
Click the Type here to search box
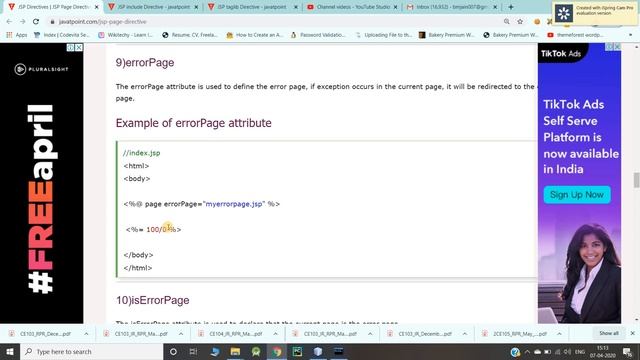coord(92,351)
